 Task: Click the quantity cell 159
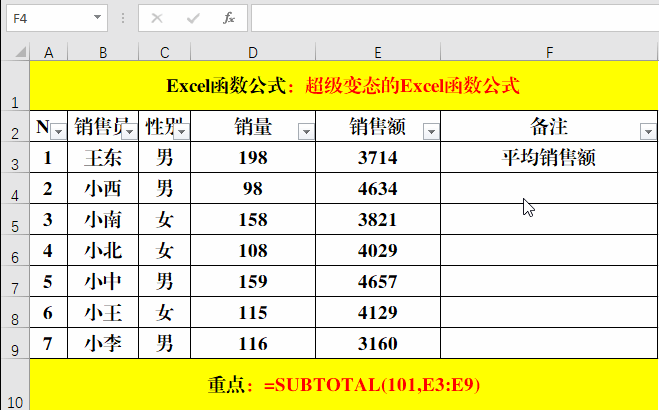point(253,281)
